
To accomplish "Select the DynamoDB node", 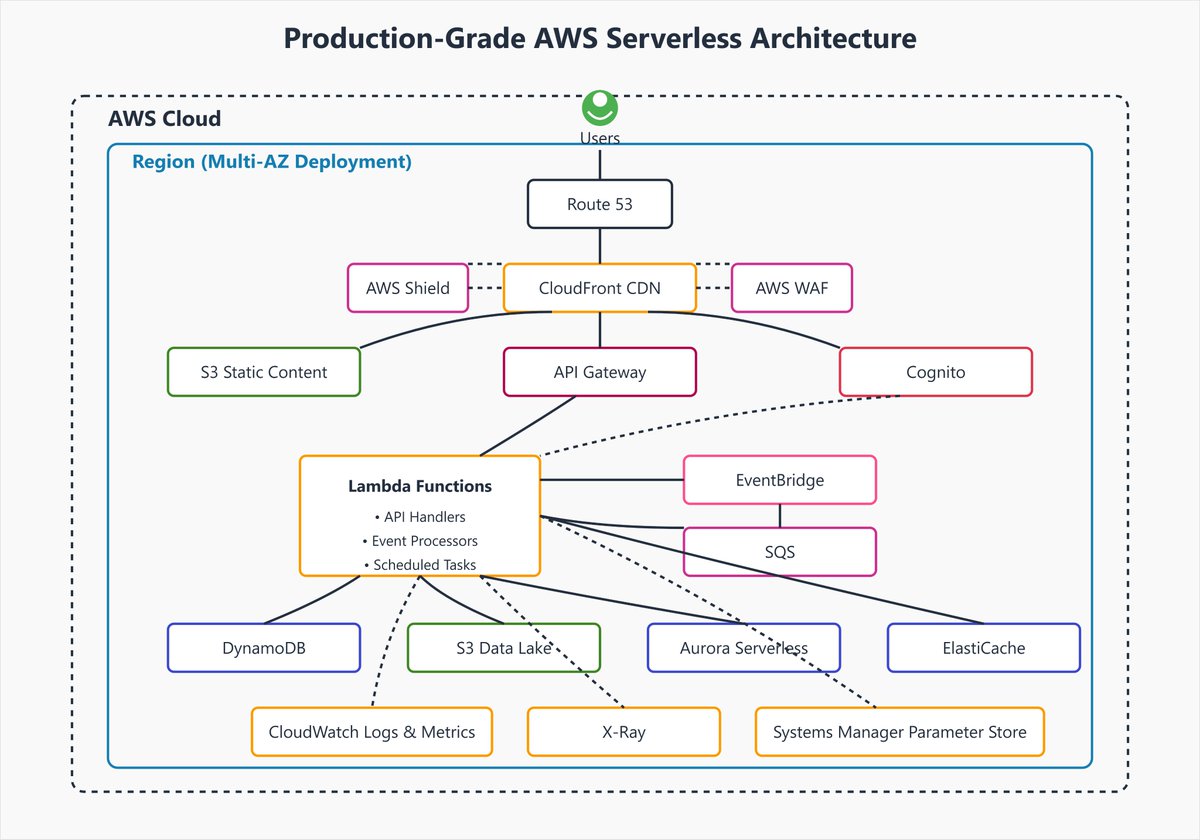I will 263,648.
